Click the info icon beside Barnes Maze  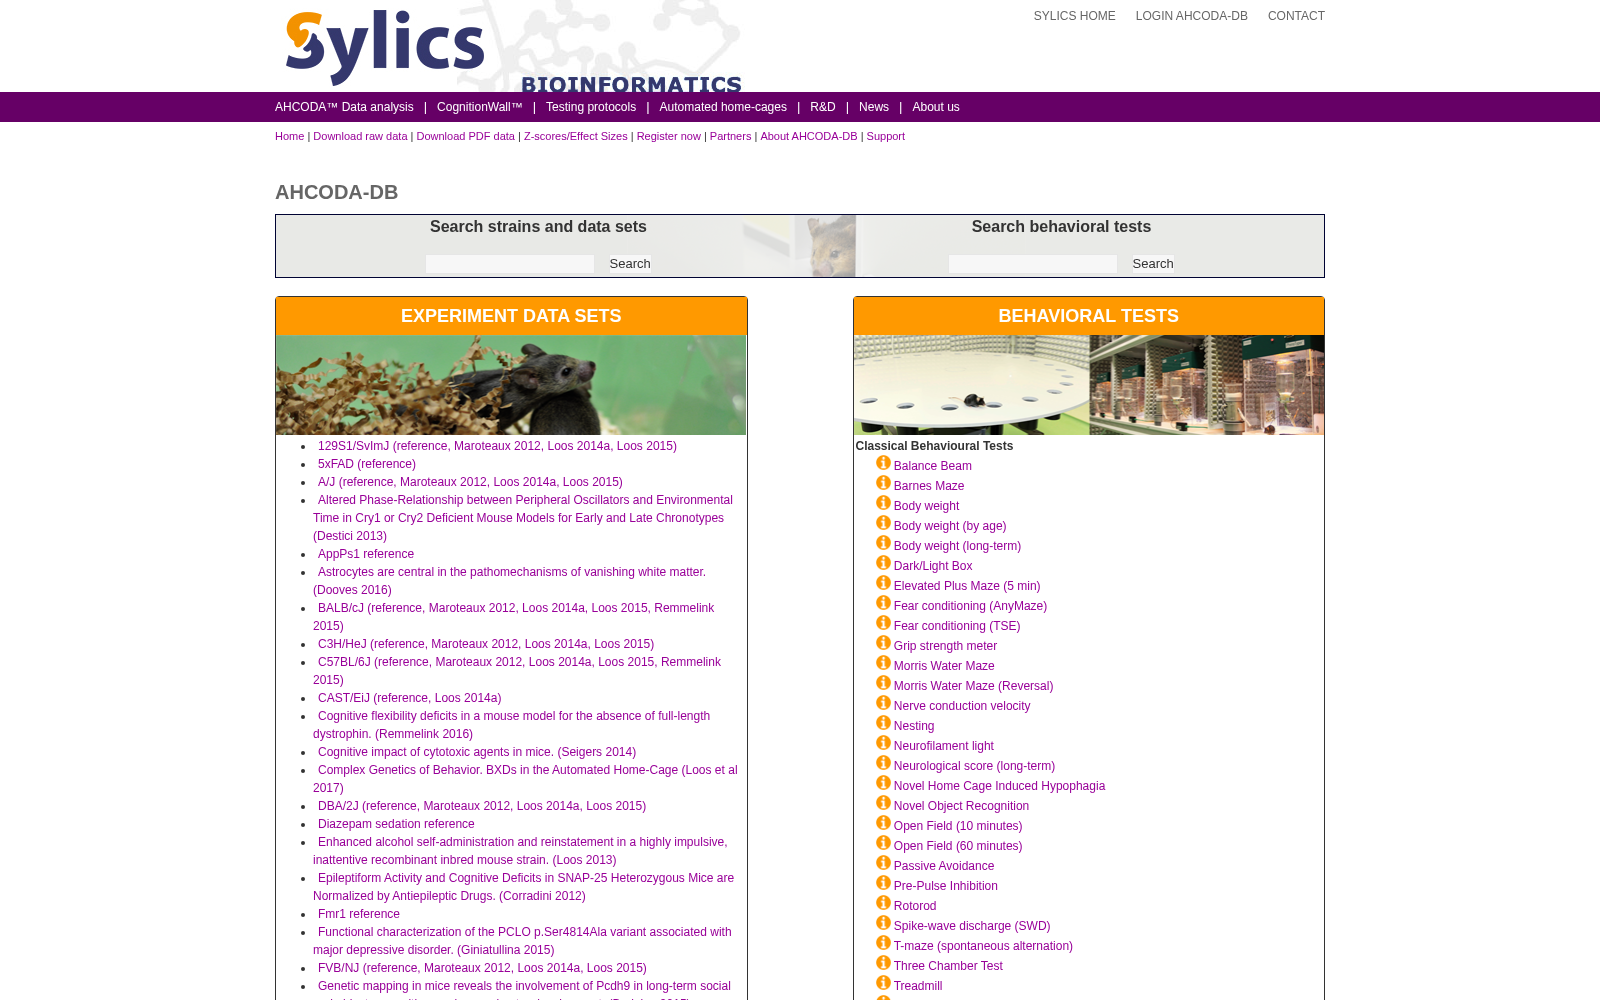tap(883, 483)
